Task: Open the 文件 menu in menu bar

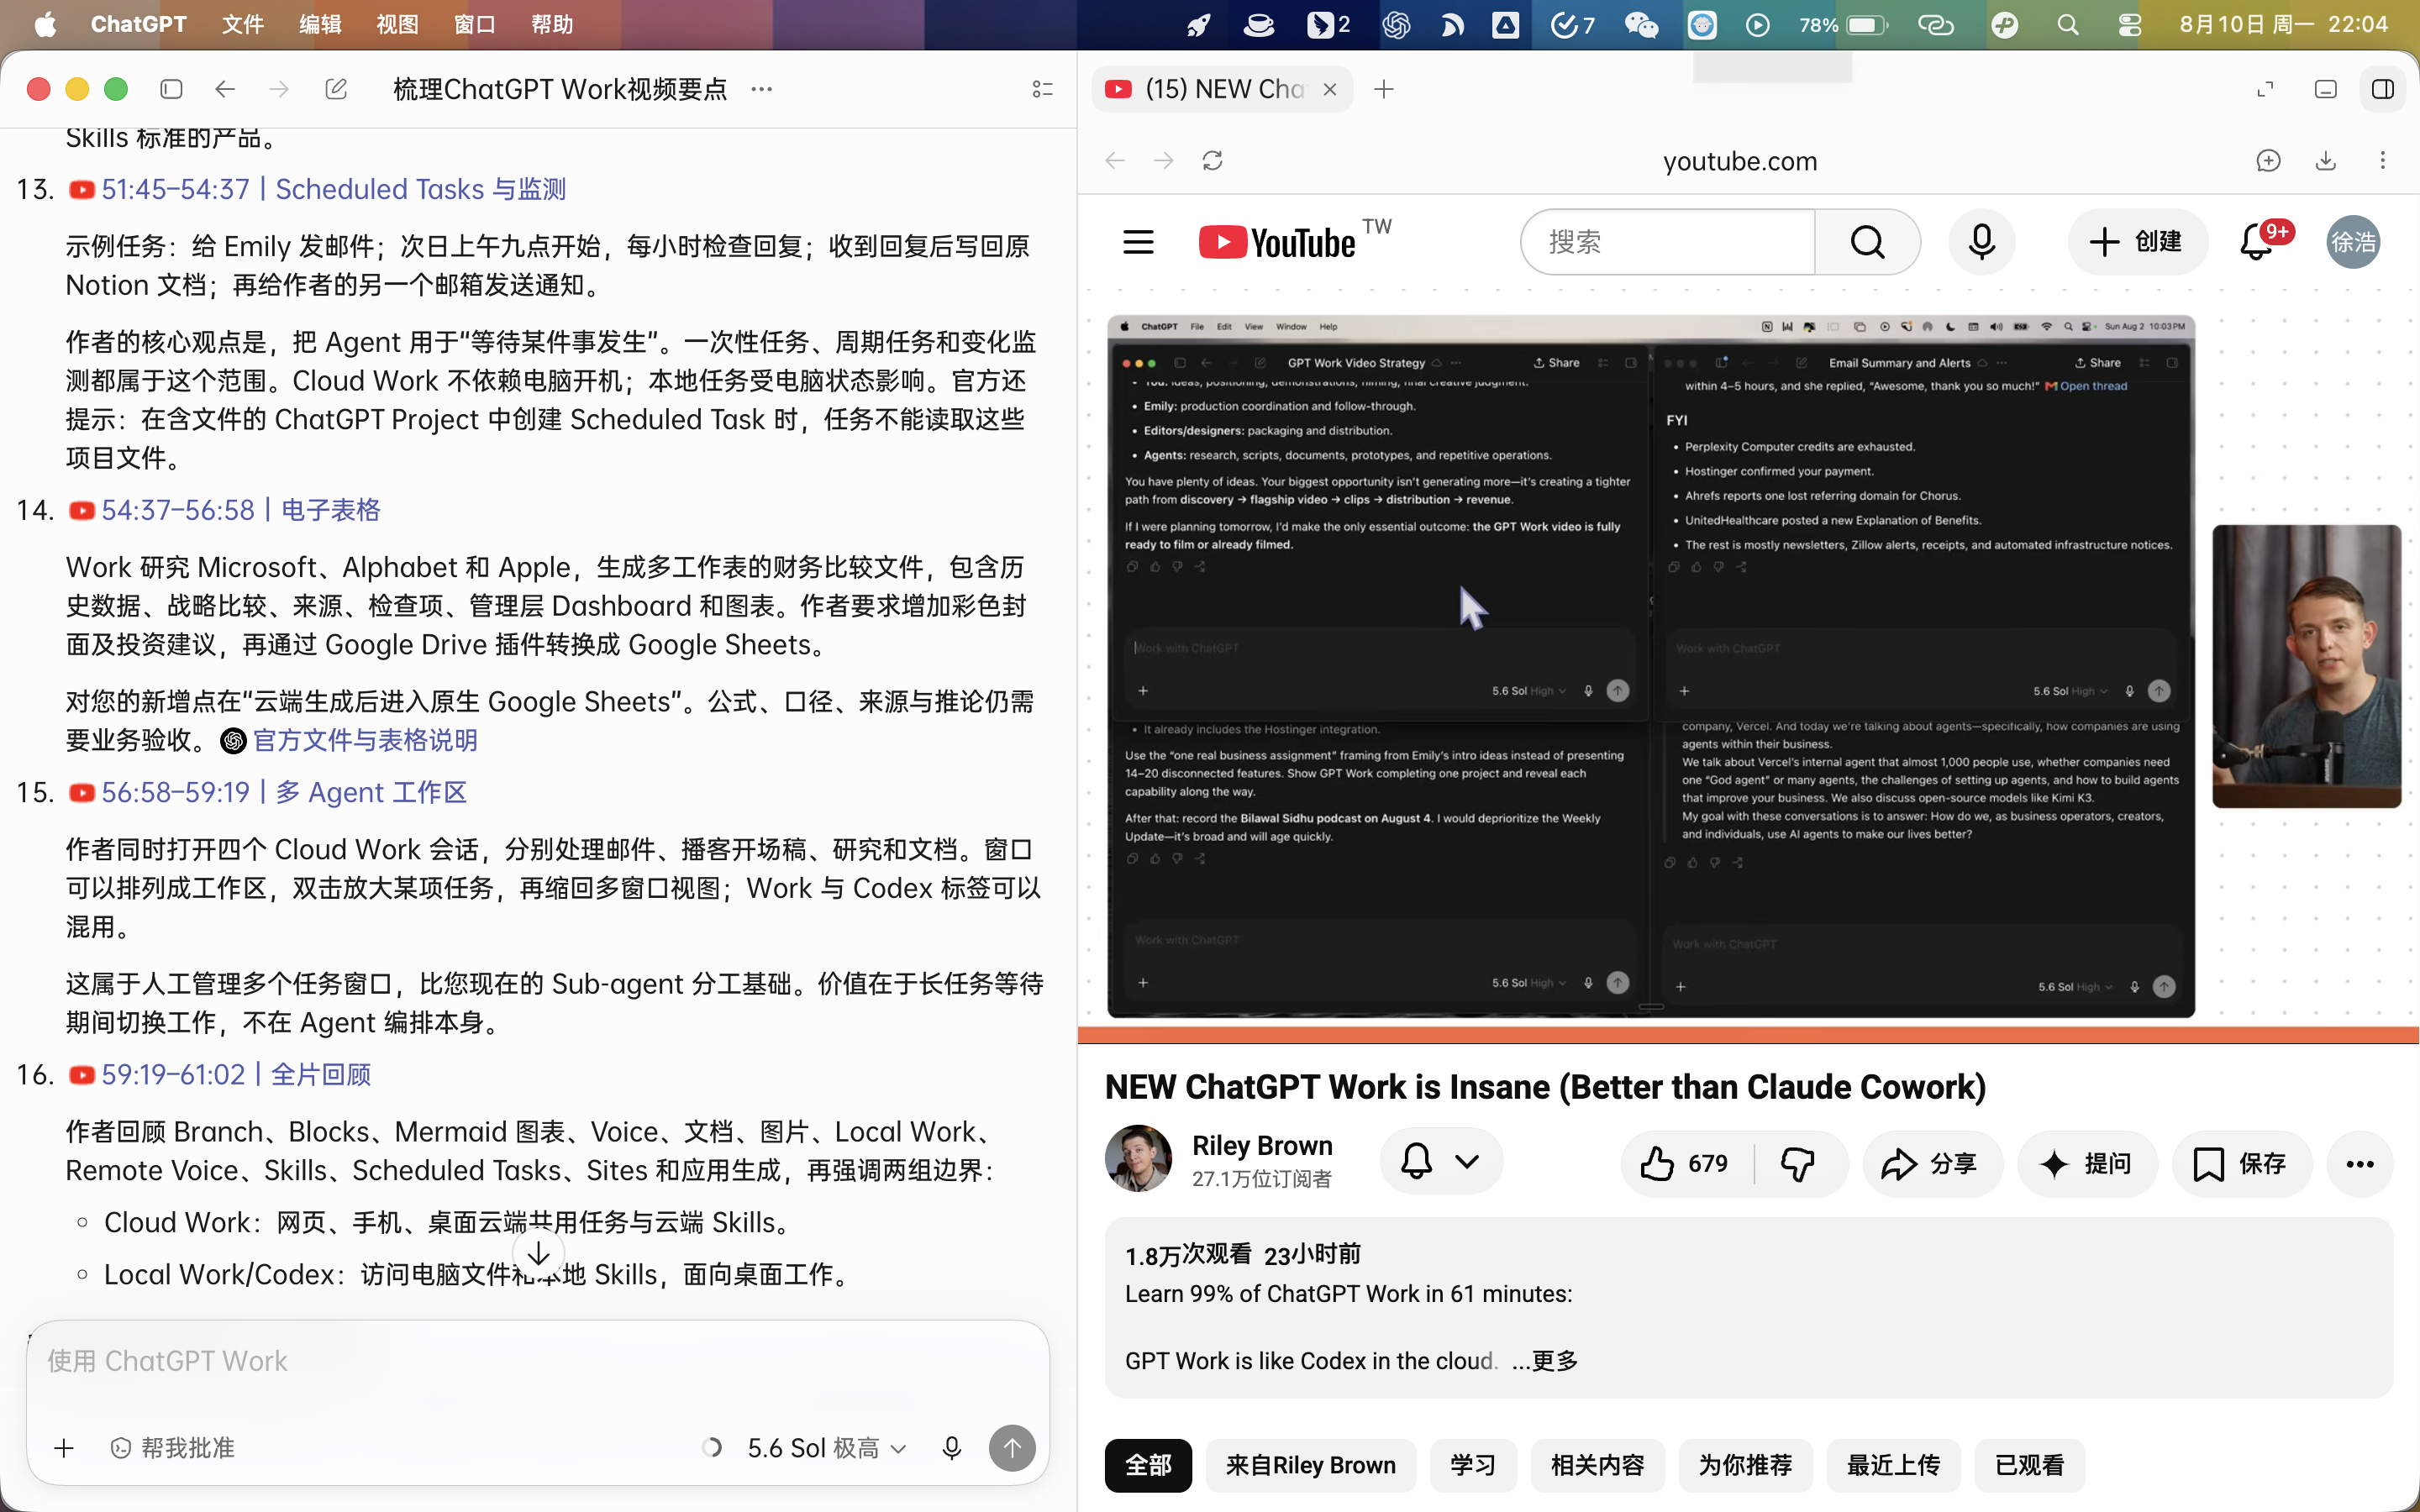Action: [242, 24]
